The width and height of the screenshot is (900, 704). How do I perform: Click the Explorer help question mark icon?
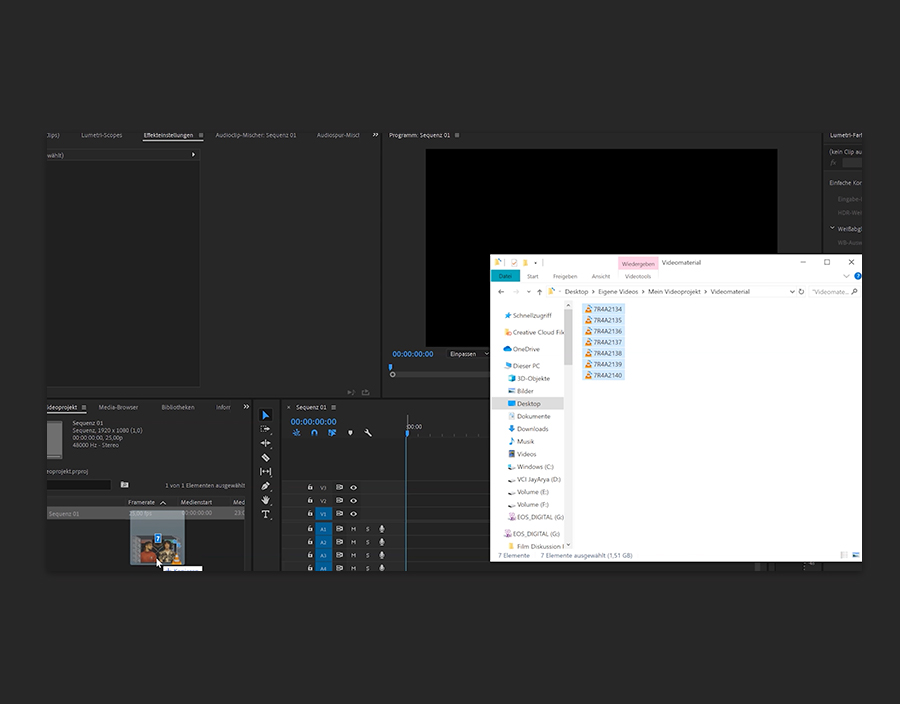(x=858, y=276)
